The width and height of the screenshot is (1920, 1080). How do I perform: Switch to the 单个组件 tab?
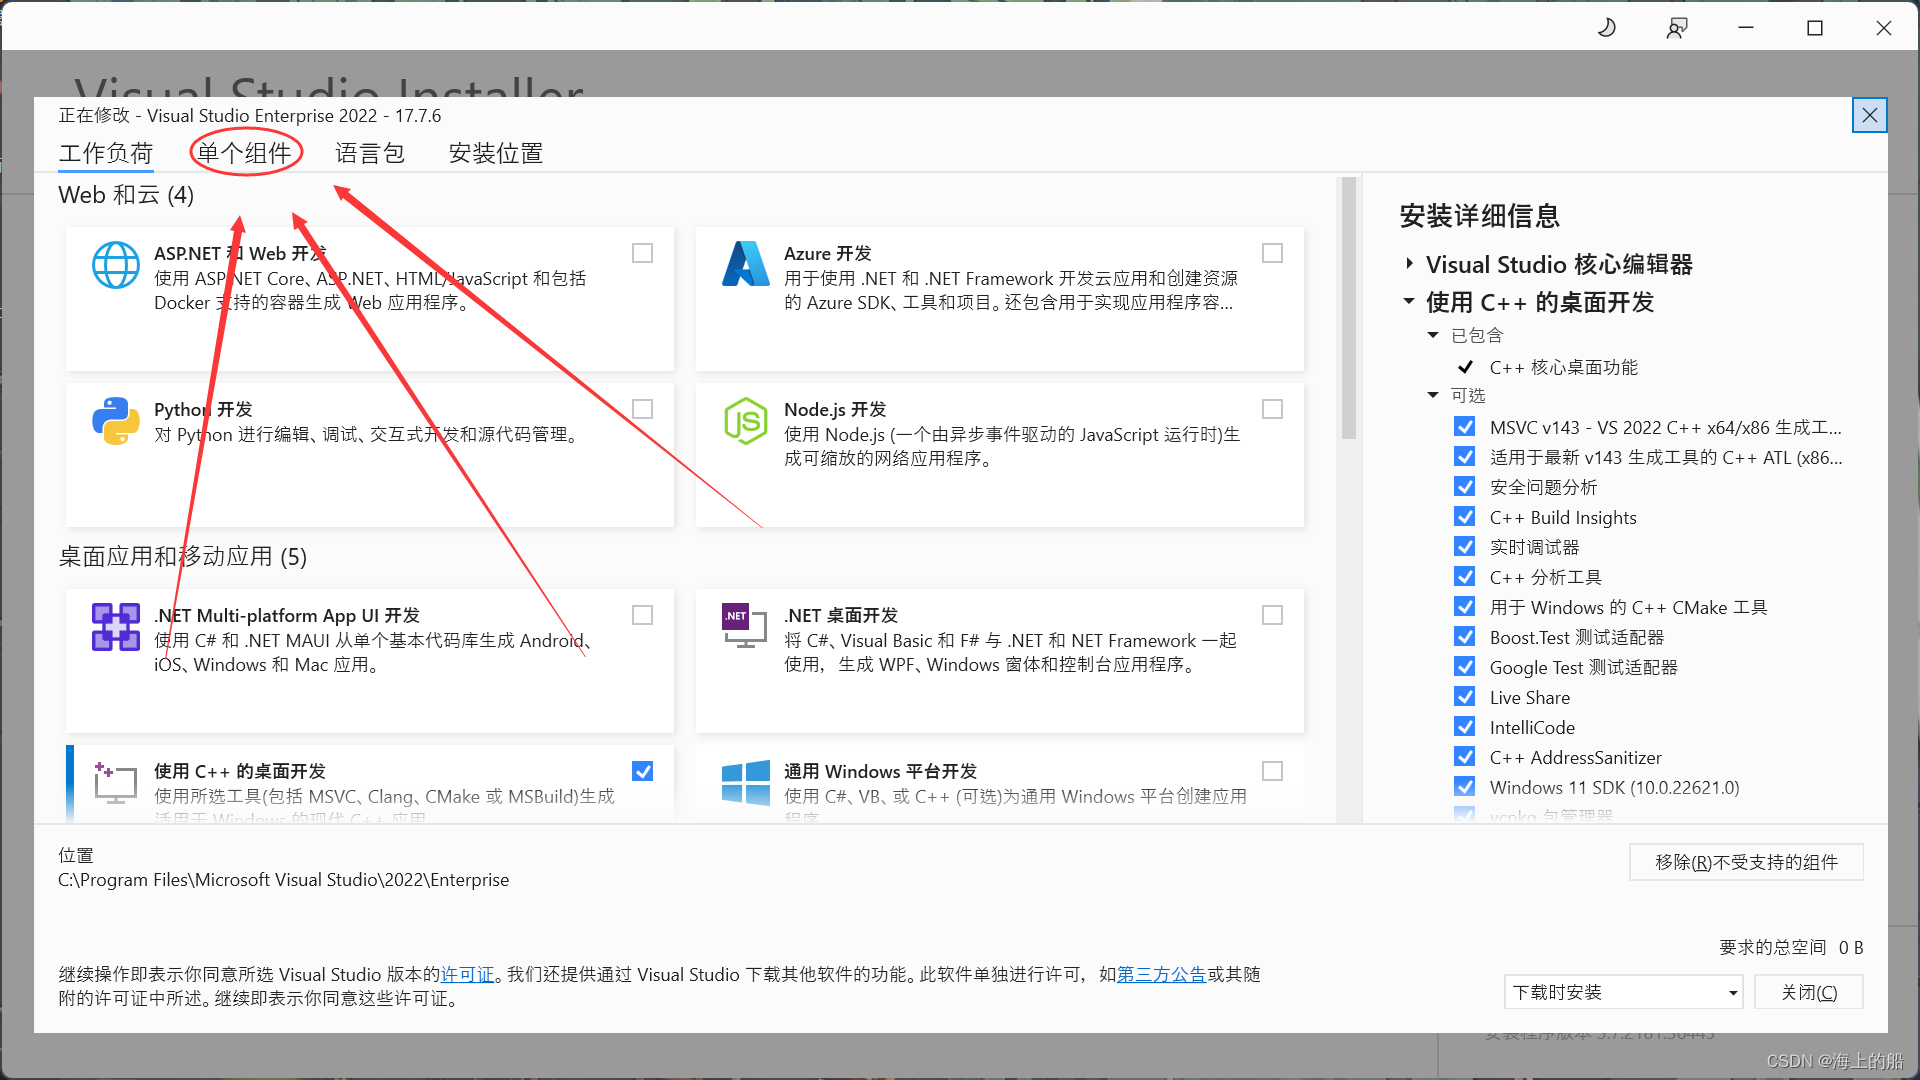(245, 153)
